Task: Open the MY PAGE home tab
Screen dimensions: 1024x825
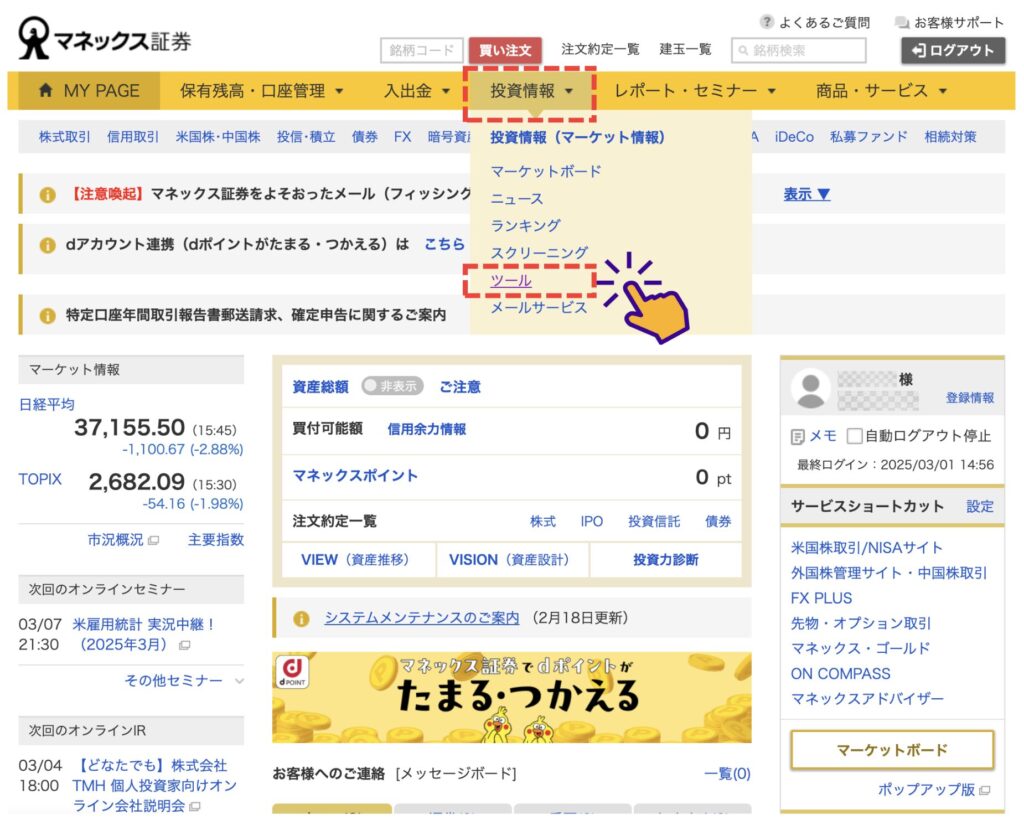Action: coord(89,91)
